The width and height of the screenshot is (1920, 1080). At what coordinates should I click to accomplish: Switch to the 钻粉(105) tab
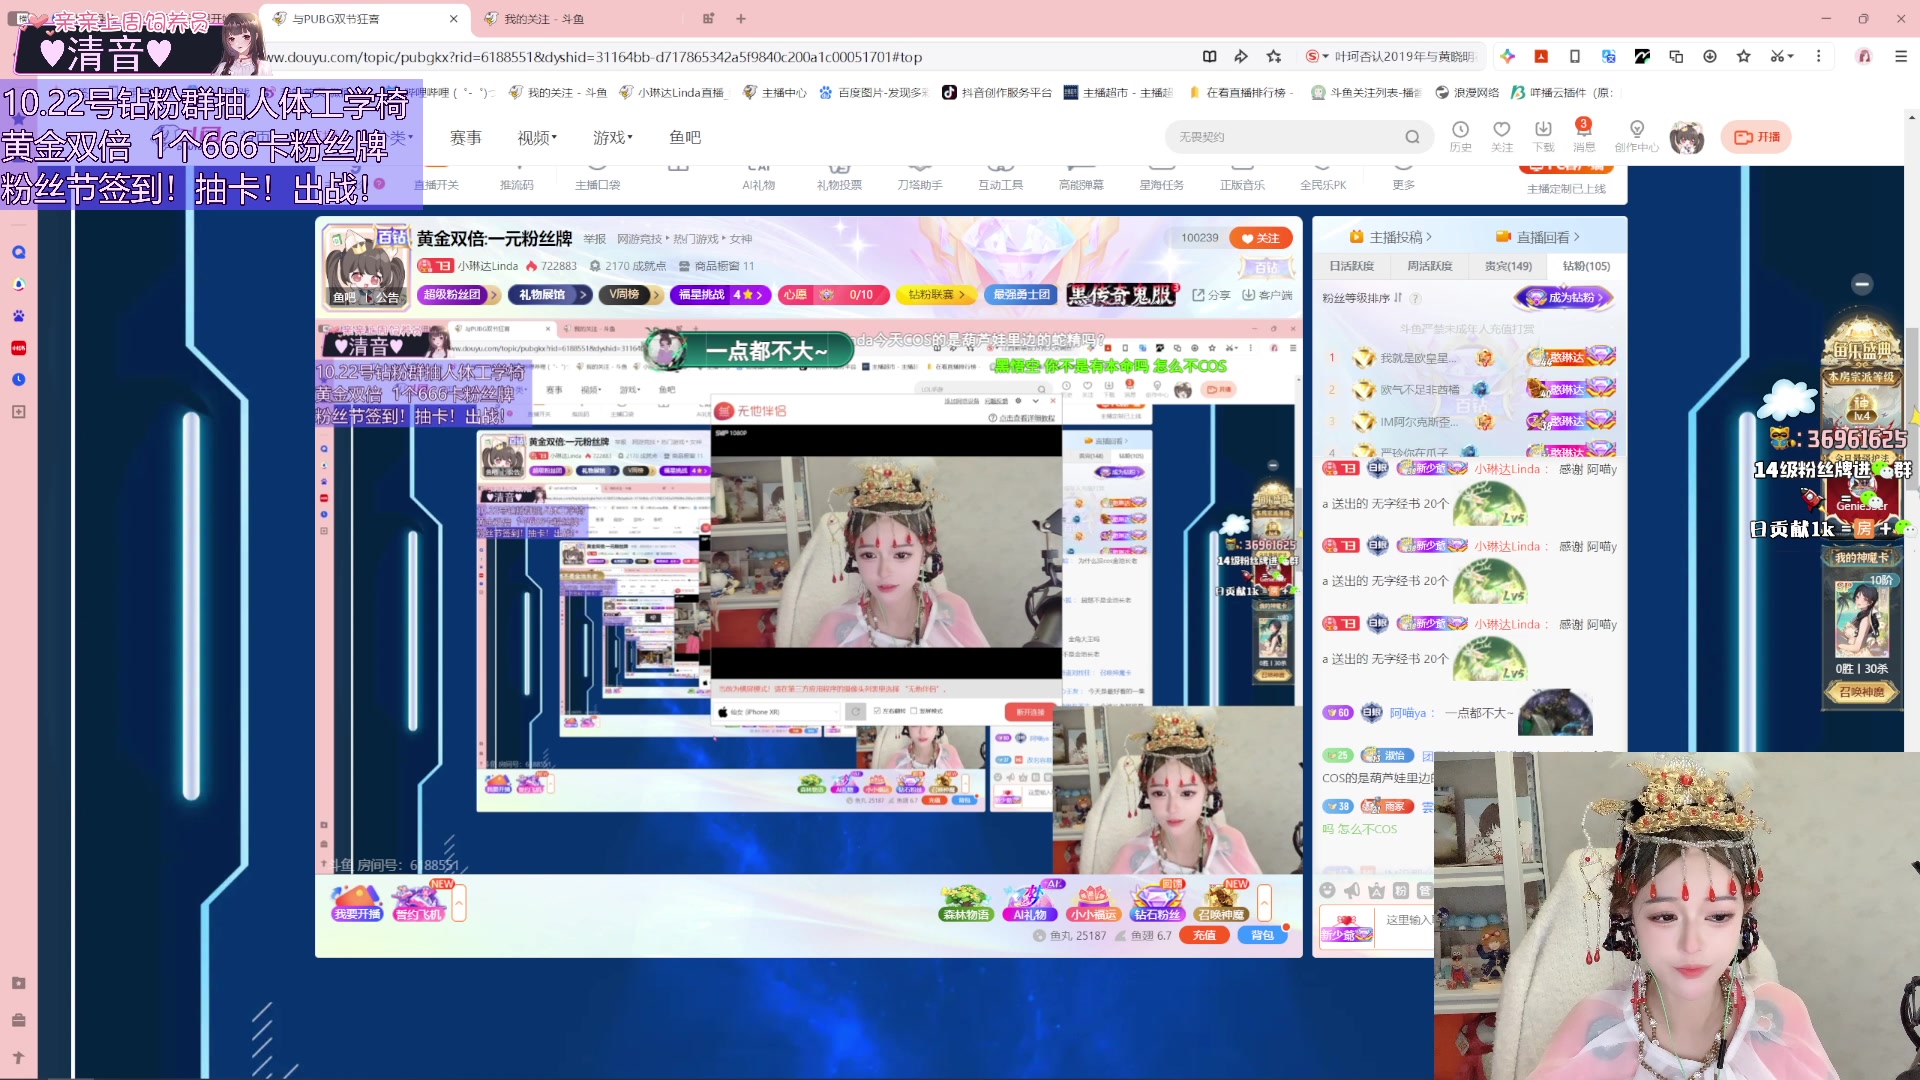tap(1586, 266)
